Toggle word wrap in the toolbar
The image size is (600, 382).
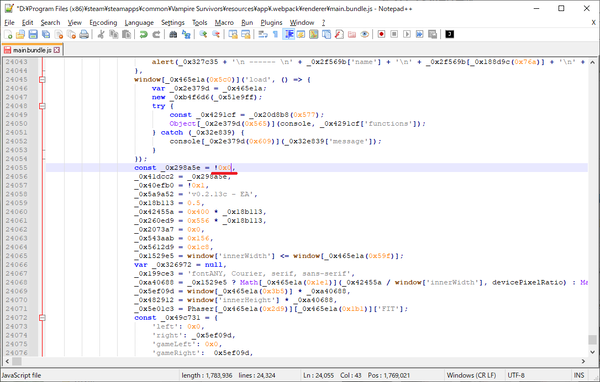pyautogui.click(x=263, y=35)
